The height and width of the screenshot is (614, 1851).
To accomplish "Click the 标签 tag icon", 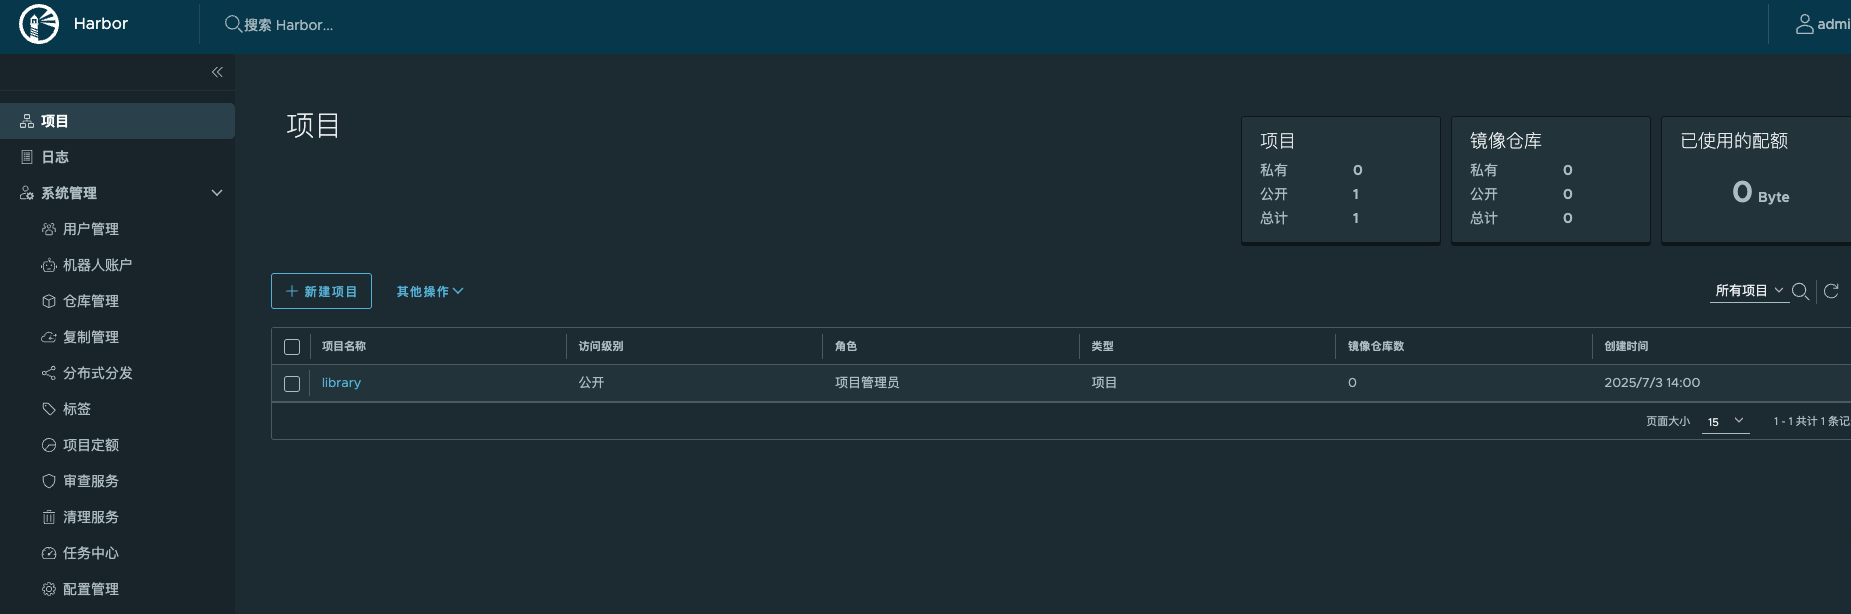I will (48, 409).
